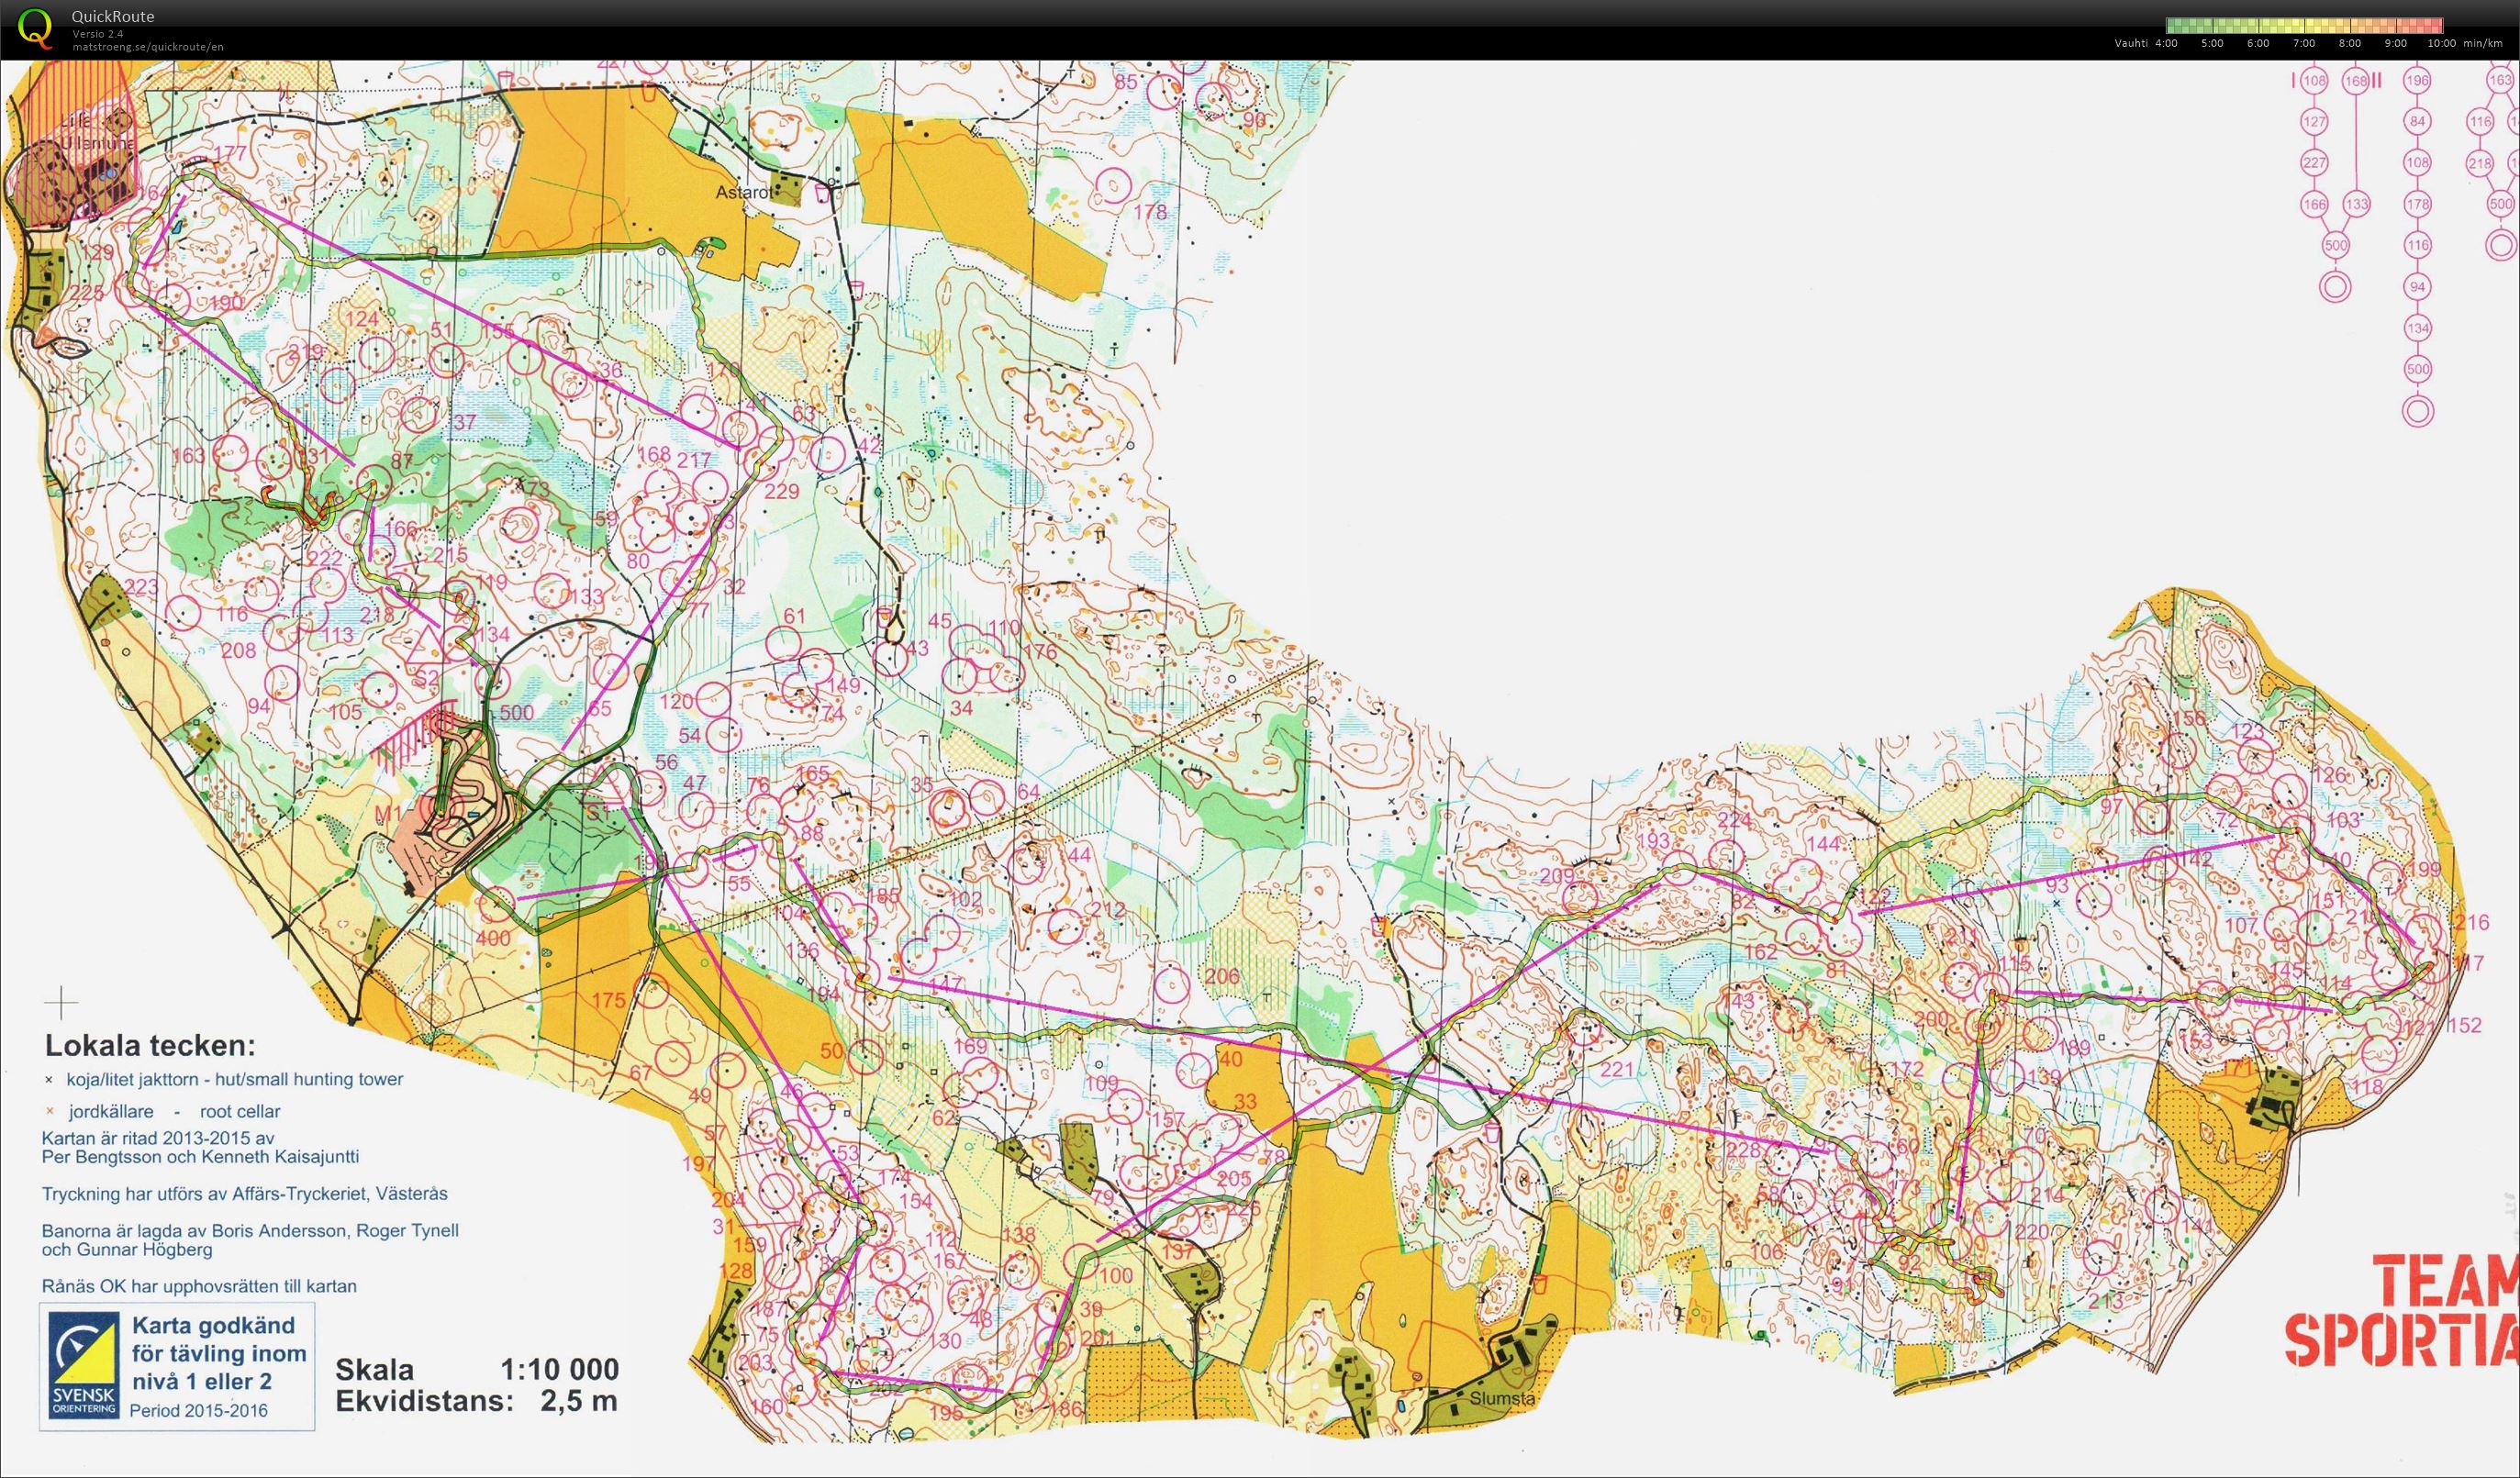Click the '4:00' pace scale value
Screen dimensions: 2520x1478
click(x=2166, y=43)
